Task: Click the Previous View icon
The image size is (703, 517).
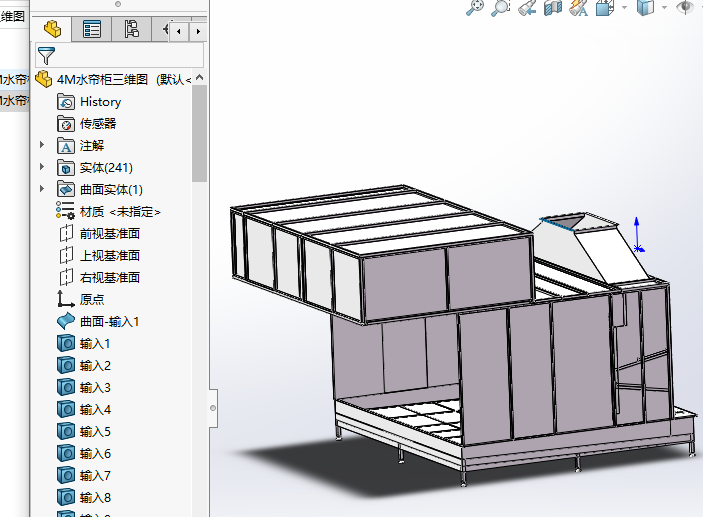Action: tap(527, 8)
